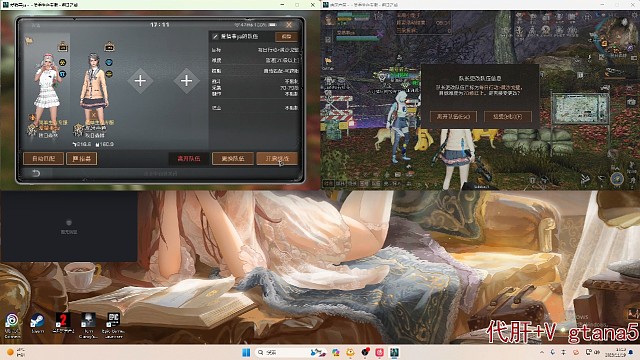Image resolution: width=640 pixels, height=360 pixels.
Task: Click the back arrow in team panel
Action: [36, 173]
